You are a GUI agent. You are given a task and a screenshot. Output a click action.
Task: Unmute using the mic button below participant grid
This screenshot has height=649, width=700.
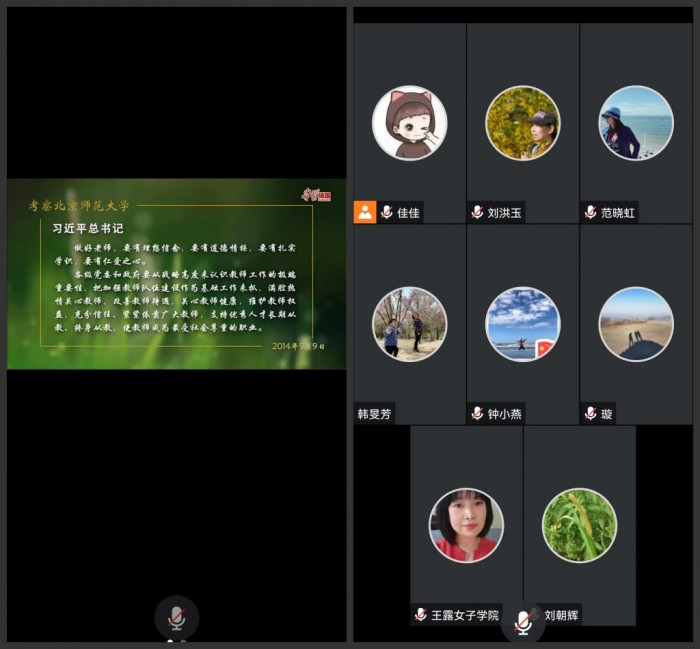tap(523, 622)
